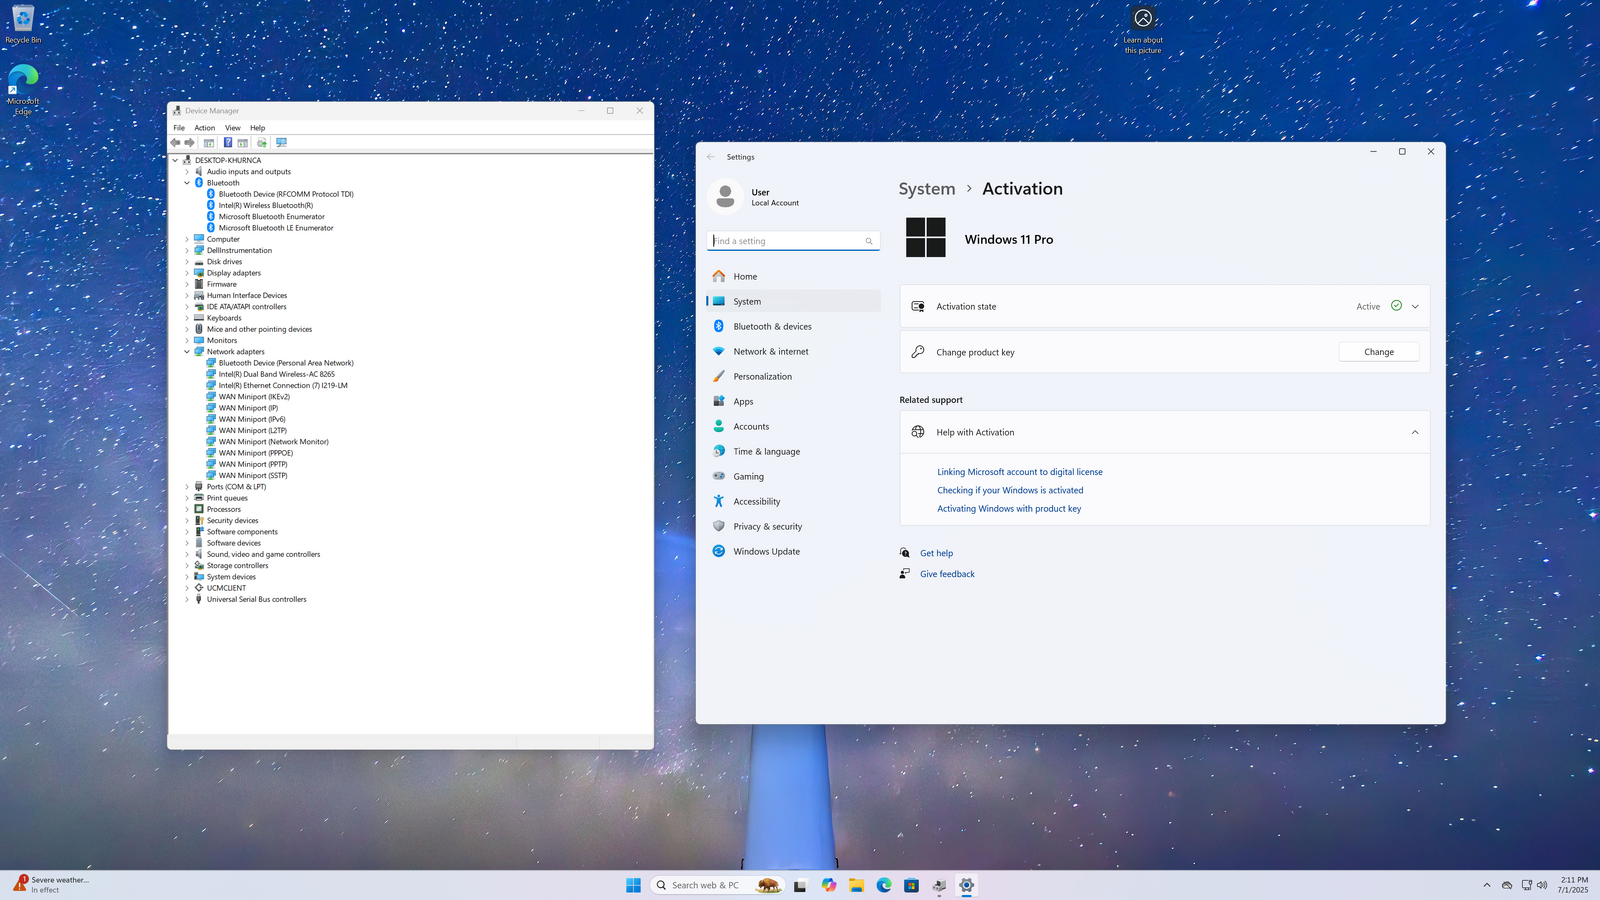Image resolution: width=1600 pixels, height=900 pixels.
Task: Open the Action menu in Device Manager
Action: coord(205,128)
